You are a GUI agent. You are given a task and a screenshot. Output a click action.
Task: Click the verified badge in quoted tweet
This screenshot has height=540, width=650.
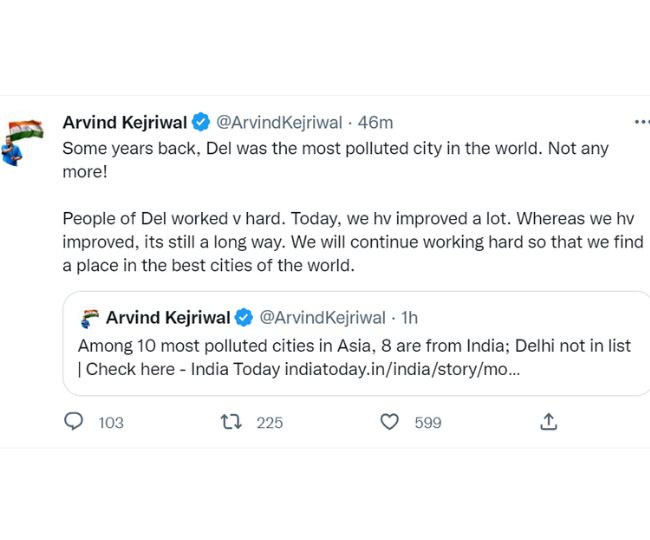pyautogui.click(x=244, y=318)
